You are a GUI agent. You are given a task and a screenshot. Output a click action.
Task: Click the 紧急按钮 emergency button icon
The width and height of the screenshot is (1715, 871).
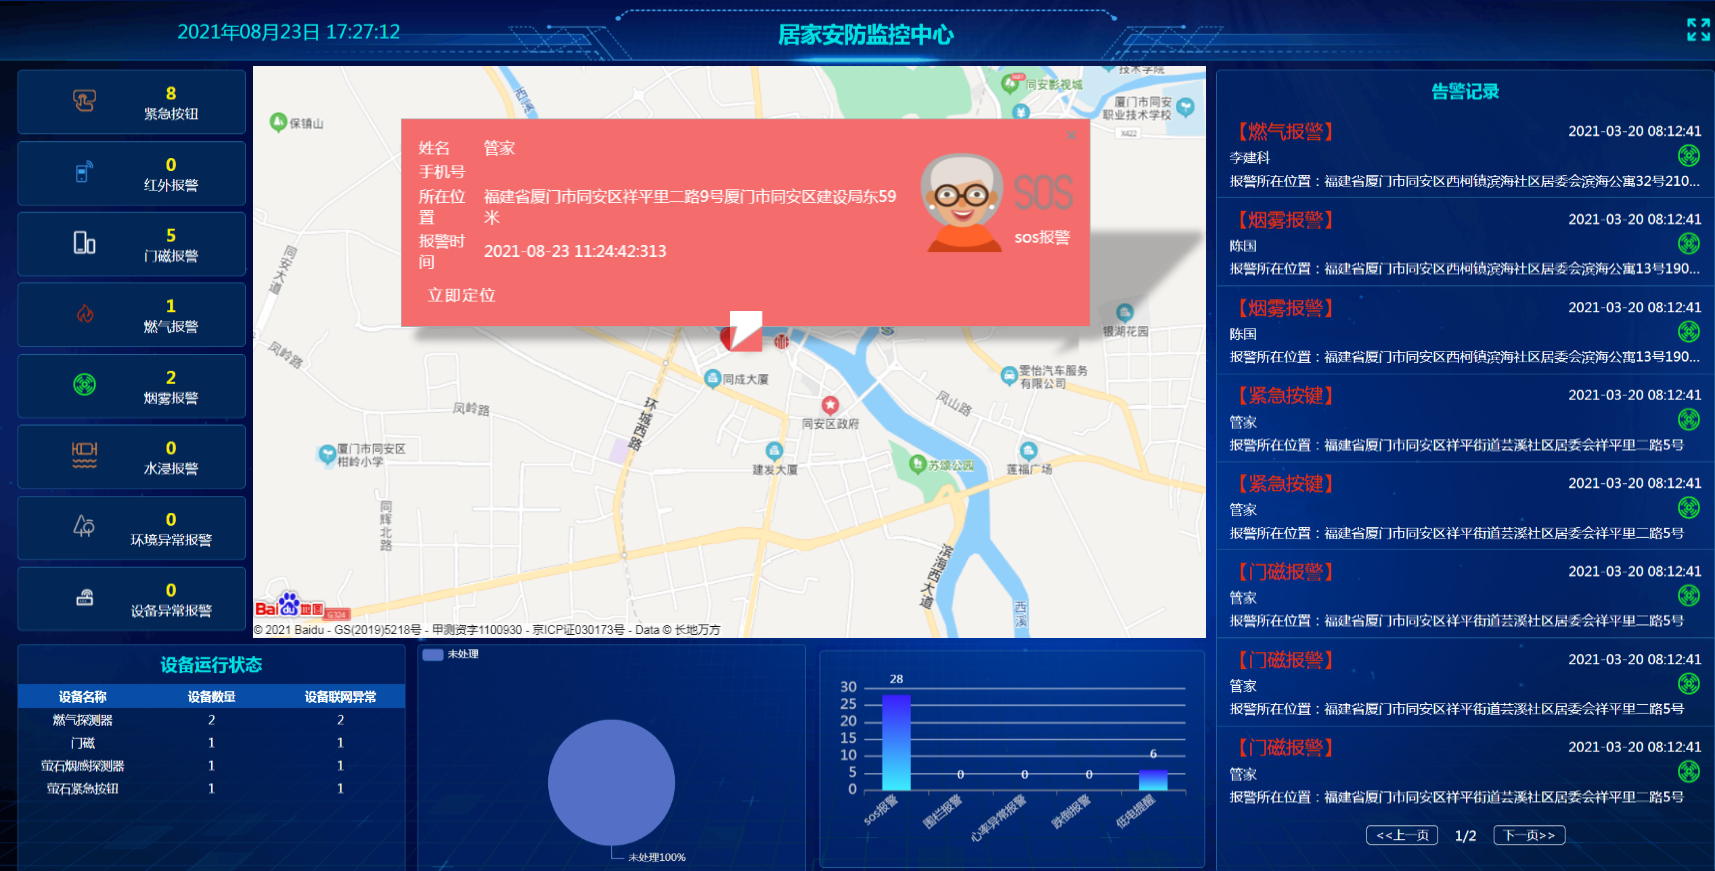tap(85, 101)
